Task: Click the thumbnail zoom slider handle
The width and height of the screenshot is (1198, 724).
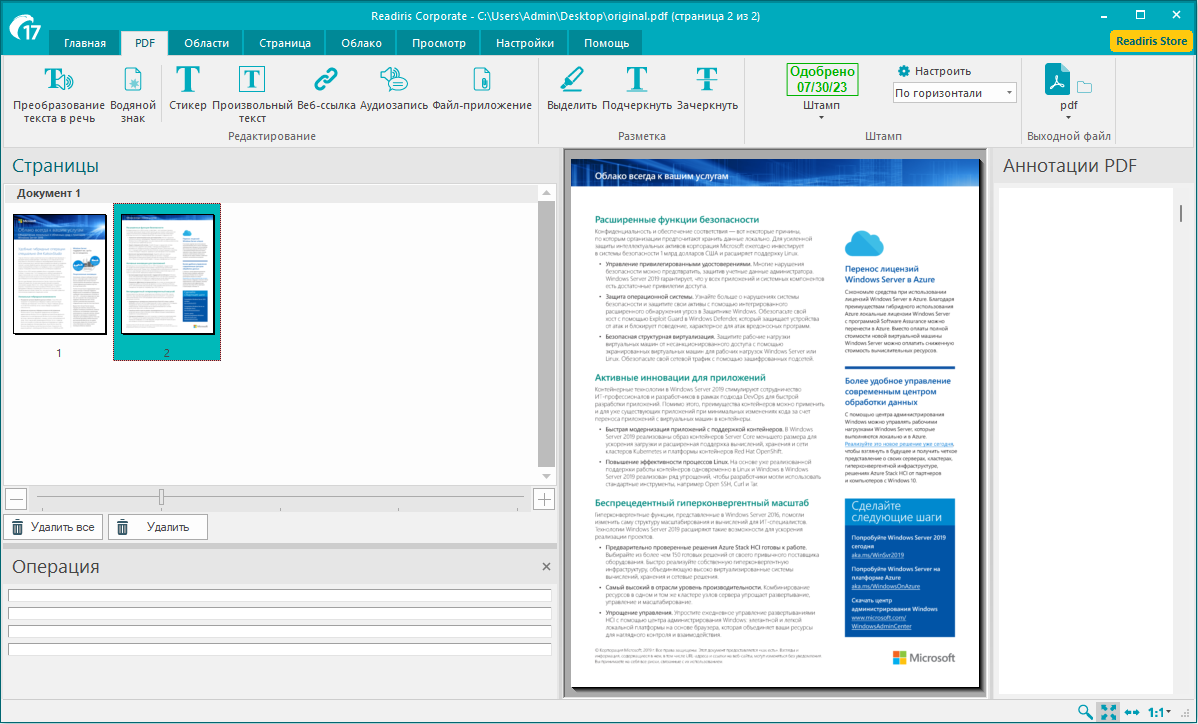Action: (x=161, y=498)
